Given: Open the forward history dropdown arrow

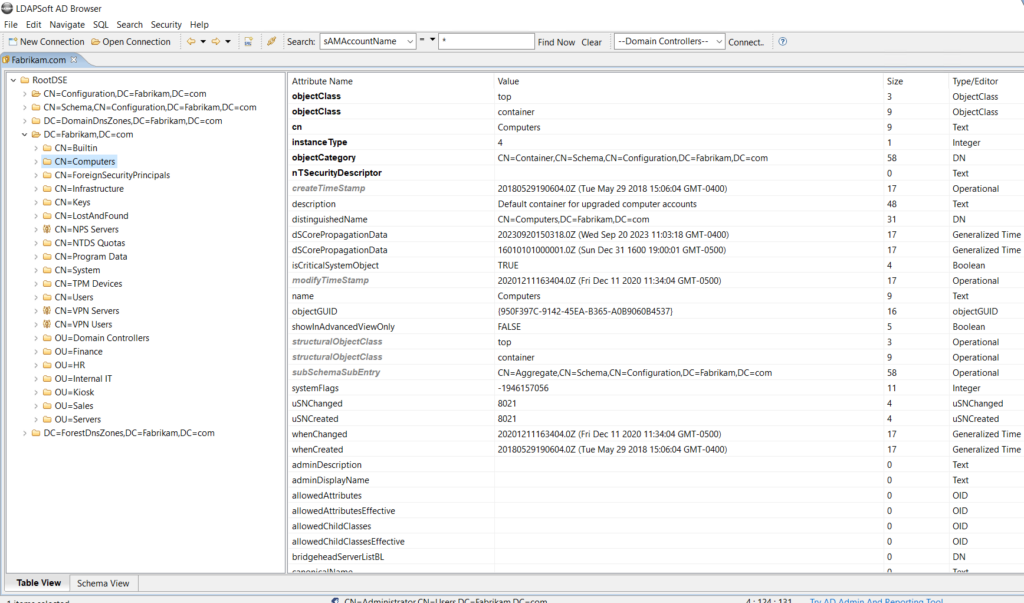Looking at the screenshot, I should click(x=228, y=41).
